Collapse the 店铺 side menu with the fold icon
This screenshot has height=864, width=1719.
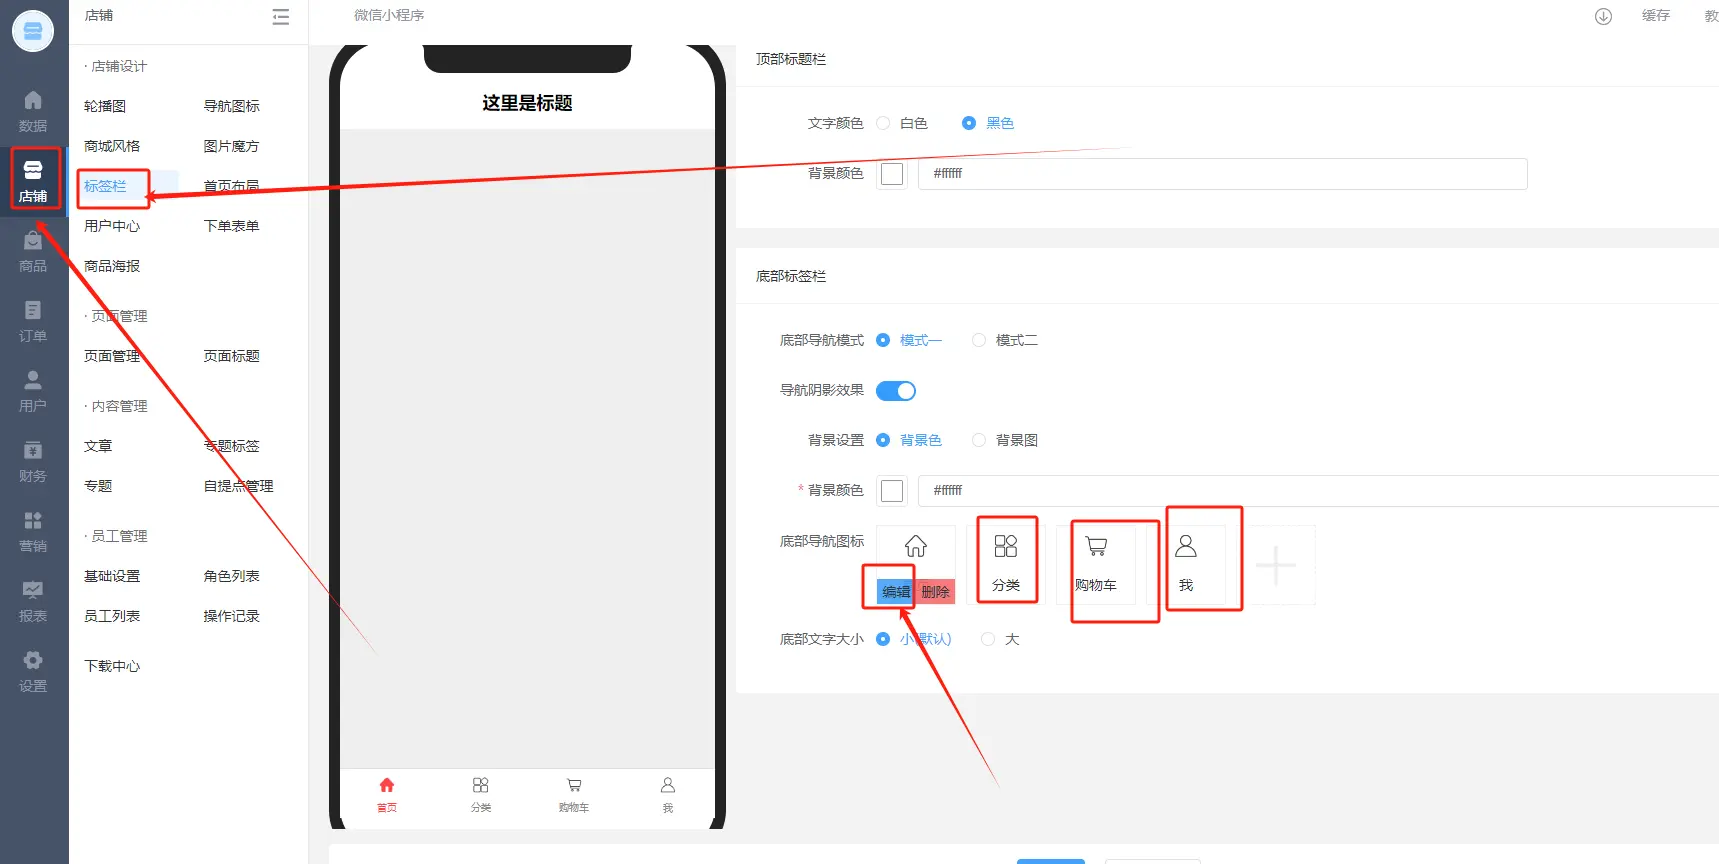tap(281, 16)
